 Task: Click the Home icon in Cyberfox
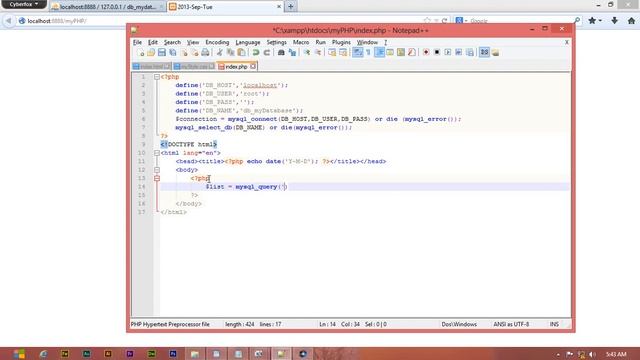(x=631, y=20)
